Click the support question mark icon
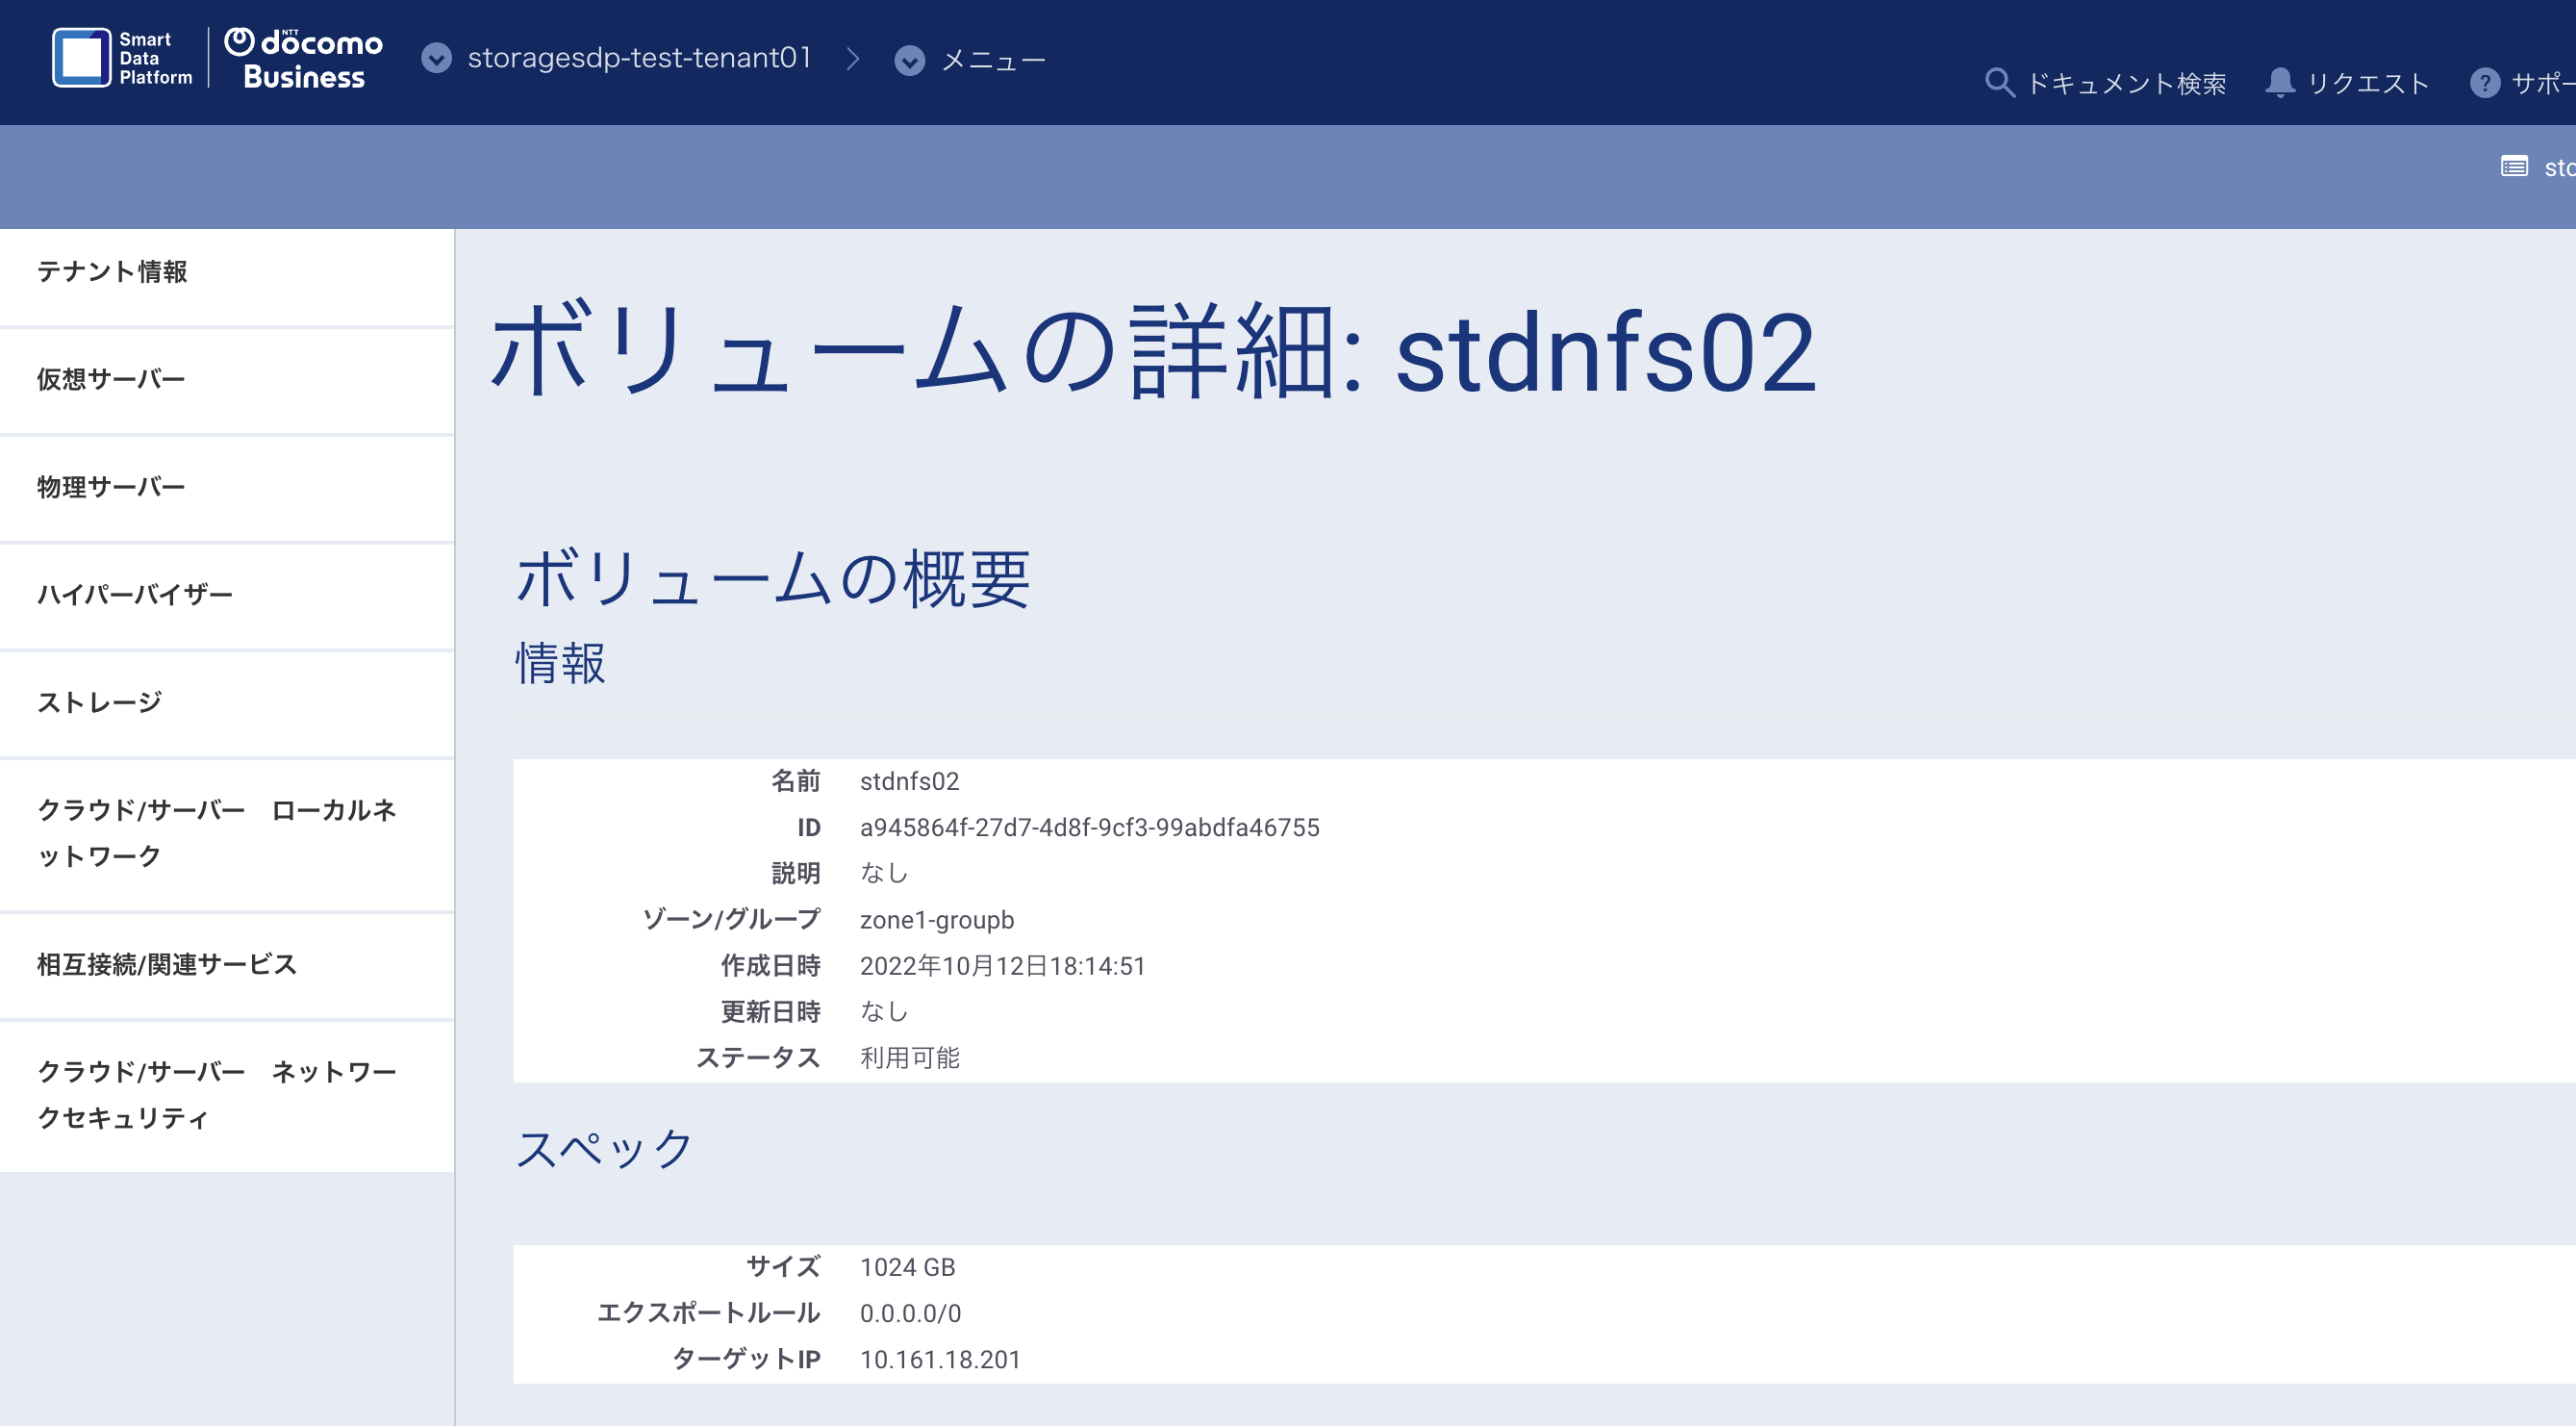This screenshot has width=2576, height=1426. pyautogui.click(x=2484, y=82)
